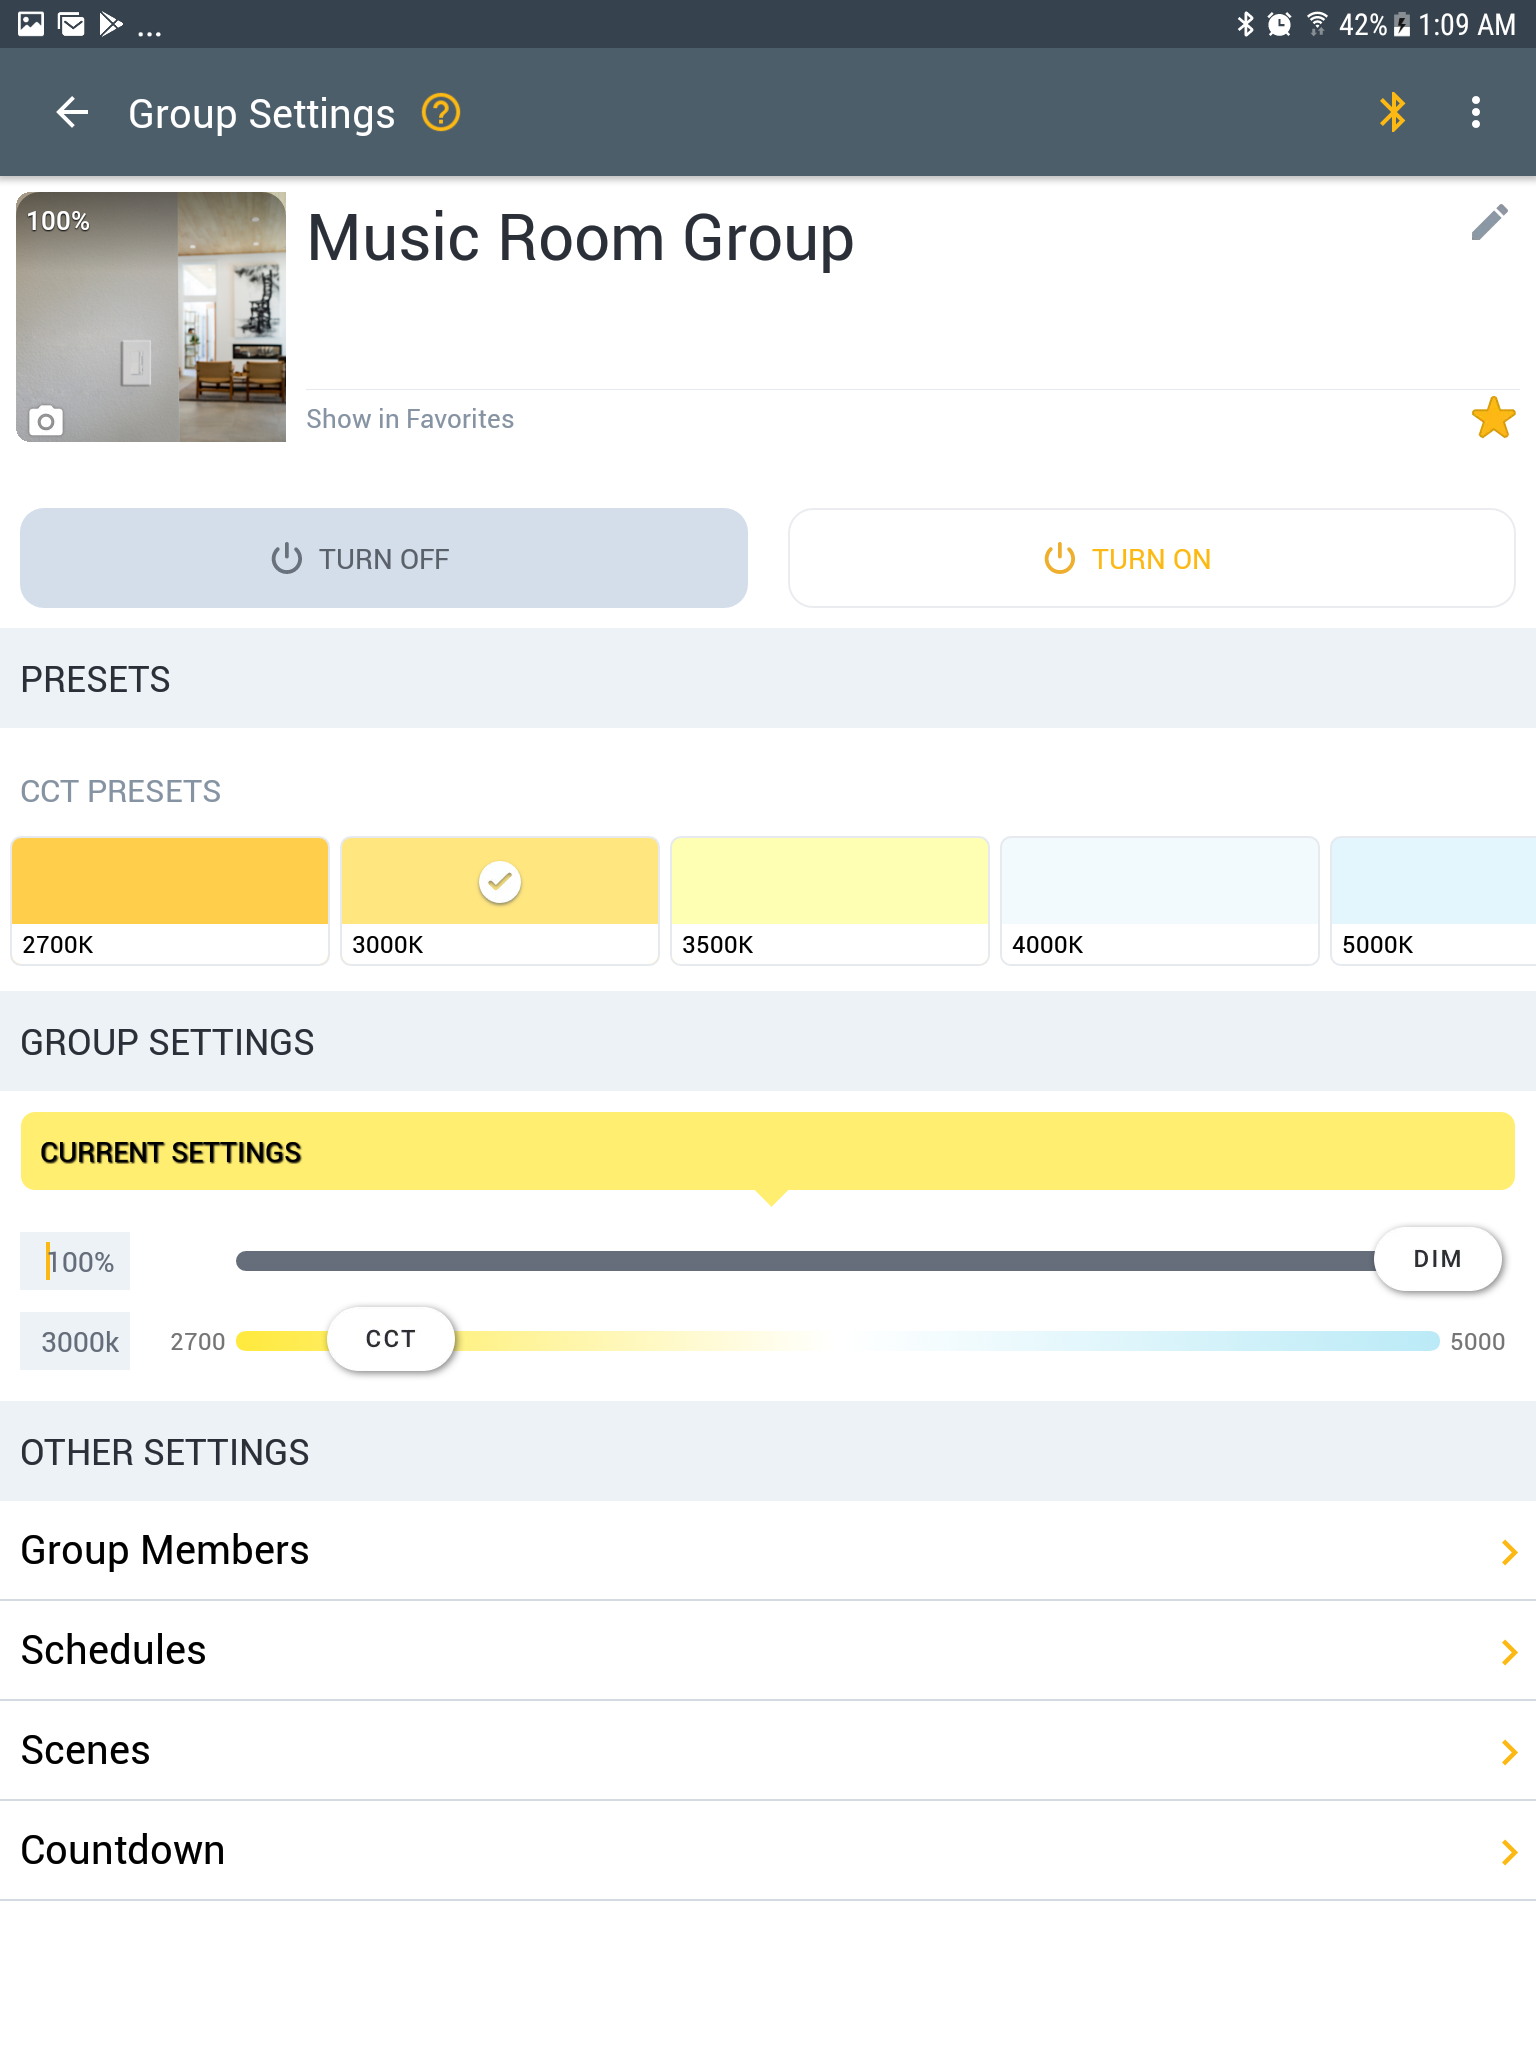
Task: Tap the orange Bluetooth icon
Action: [x=1392, y=112]
